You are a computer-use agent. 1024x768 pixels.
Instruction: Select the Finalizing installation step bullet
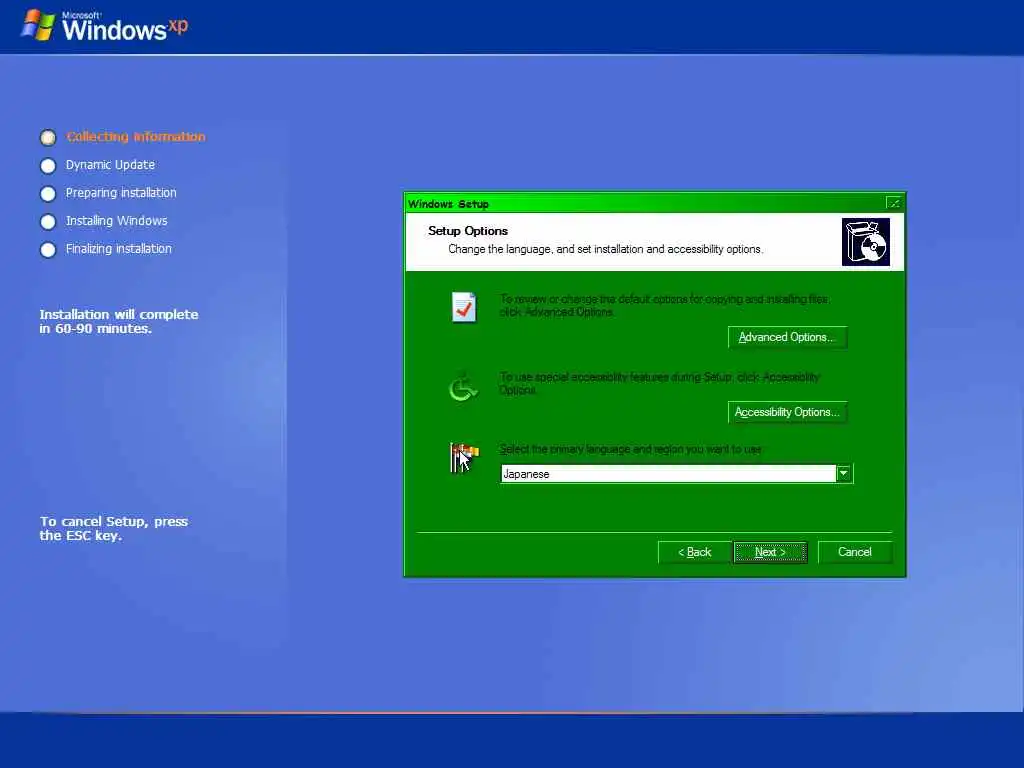(48, 249)
